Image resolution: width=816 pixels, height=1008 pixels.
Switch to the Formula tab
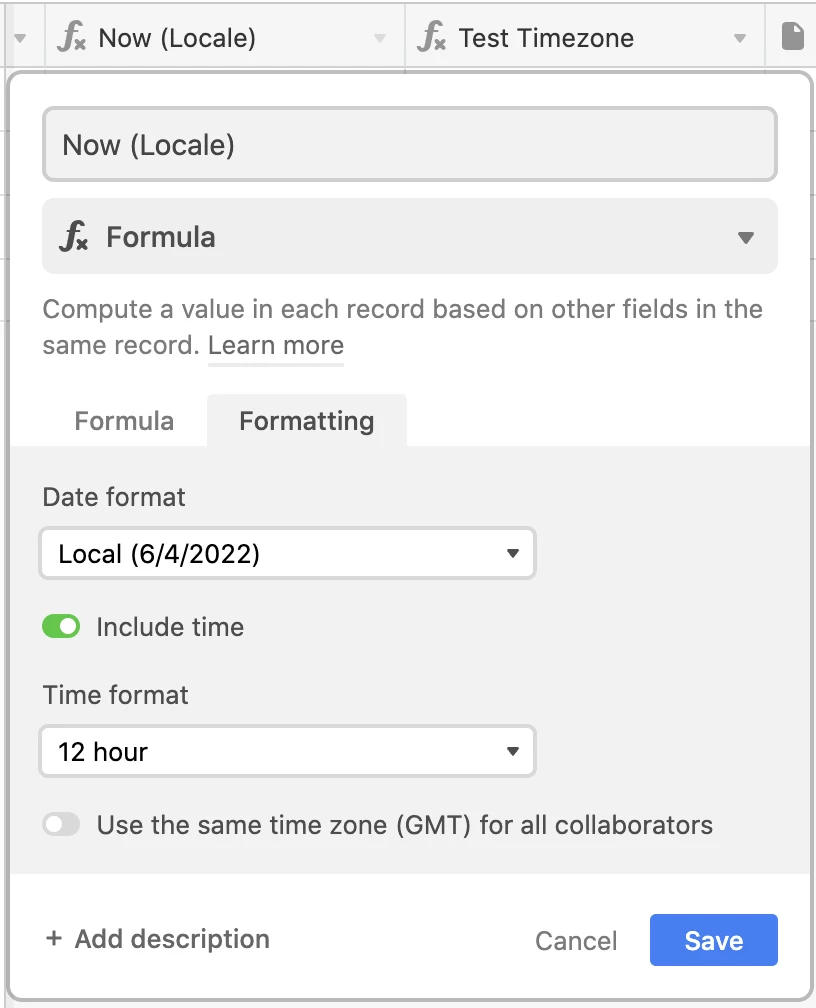click(x=124, y=421)
